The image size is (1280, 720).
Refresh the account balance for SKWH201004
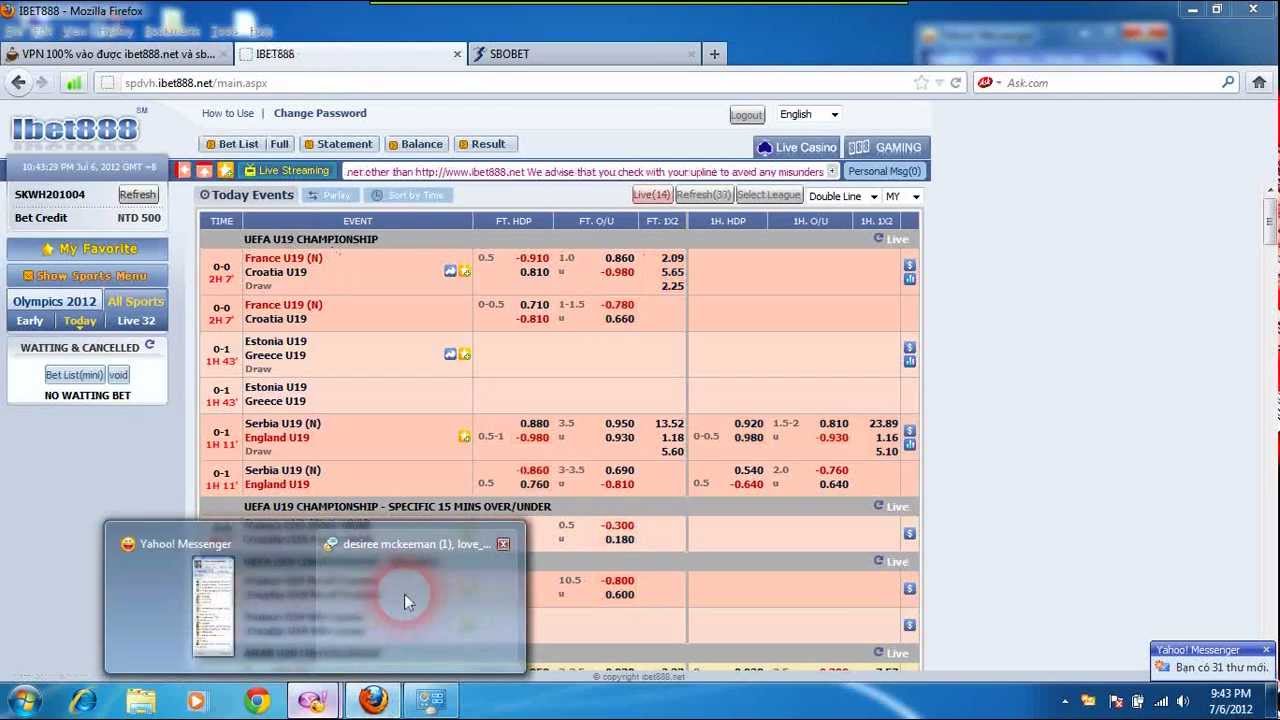pos(138,195)
